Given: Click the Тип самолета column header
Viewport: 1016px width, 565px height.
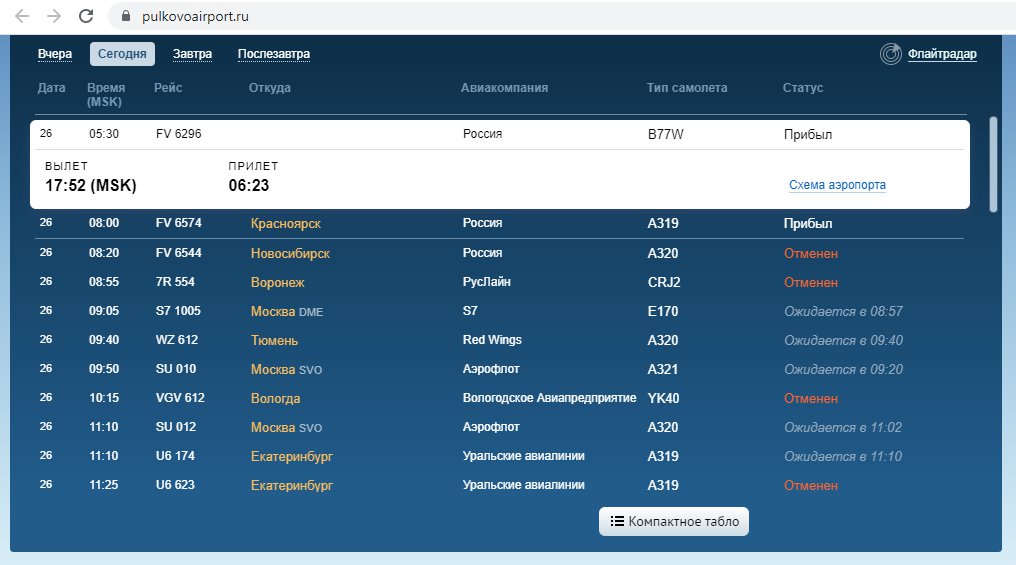Looking at the screenshot, I should coord(686,87).
